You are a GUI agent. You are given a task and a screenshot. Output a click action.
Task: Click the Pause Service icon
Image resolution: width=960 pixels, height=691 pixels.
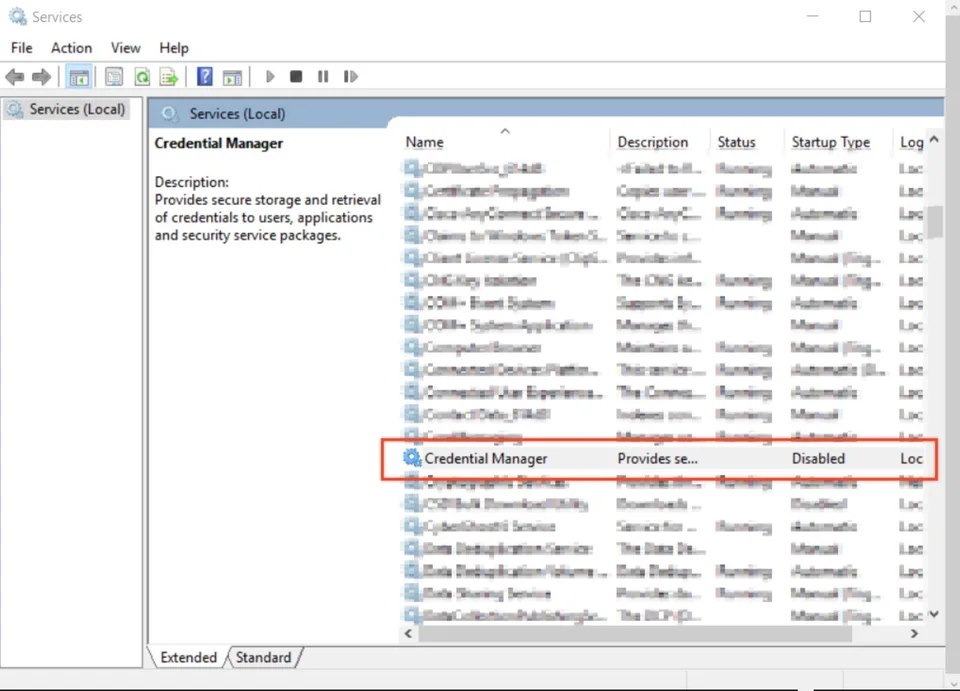[x=323, y=77]
